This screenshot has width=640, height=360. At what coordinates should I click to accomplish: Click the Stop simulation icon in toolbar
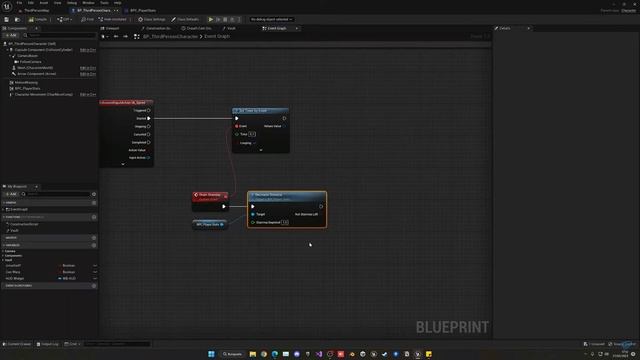pyautogui.click(x=225, y=19)
